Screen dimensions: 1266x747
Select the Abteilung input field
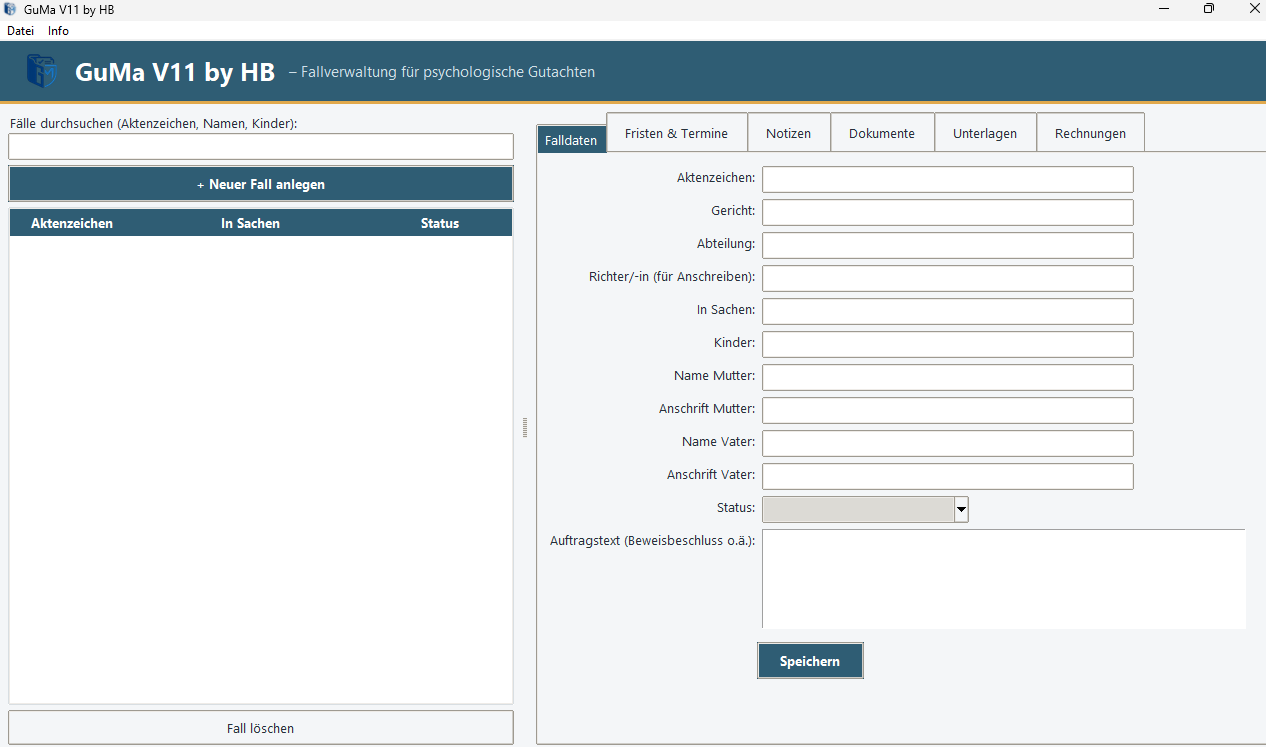pos(948,245)
